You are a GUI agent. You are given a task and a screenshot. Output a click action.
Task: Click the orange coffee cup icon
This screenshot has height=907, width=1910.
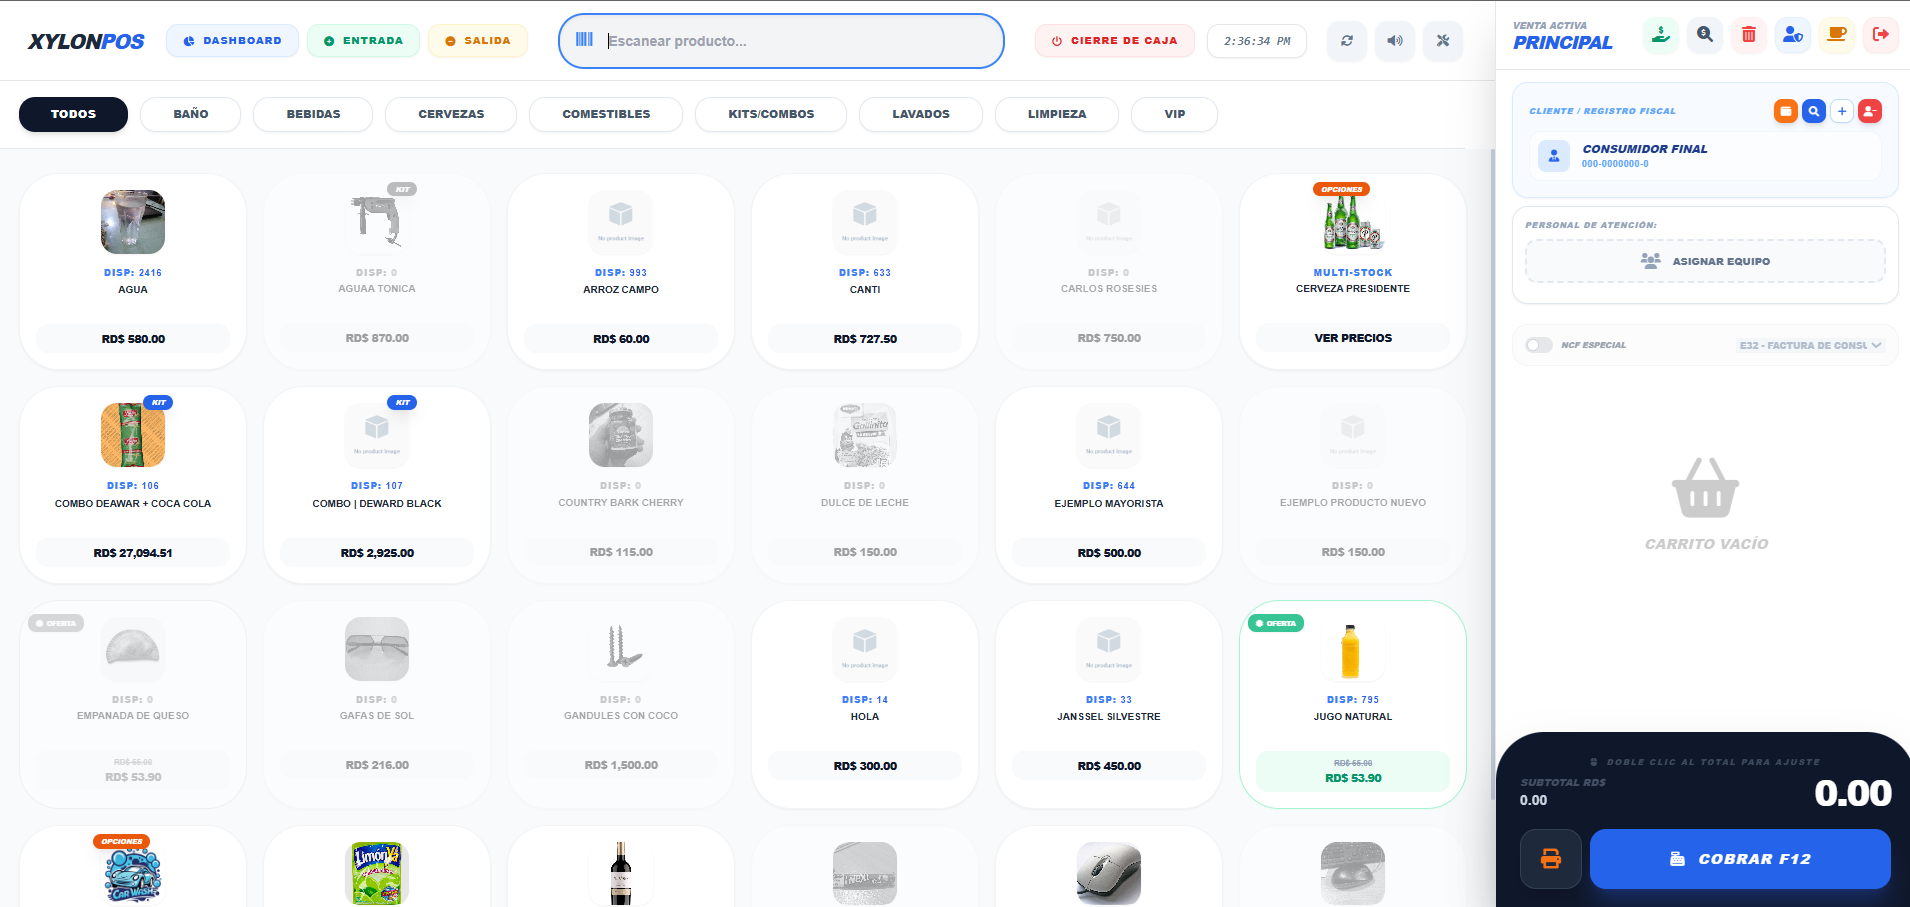click(x=1837, y=35)
